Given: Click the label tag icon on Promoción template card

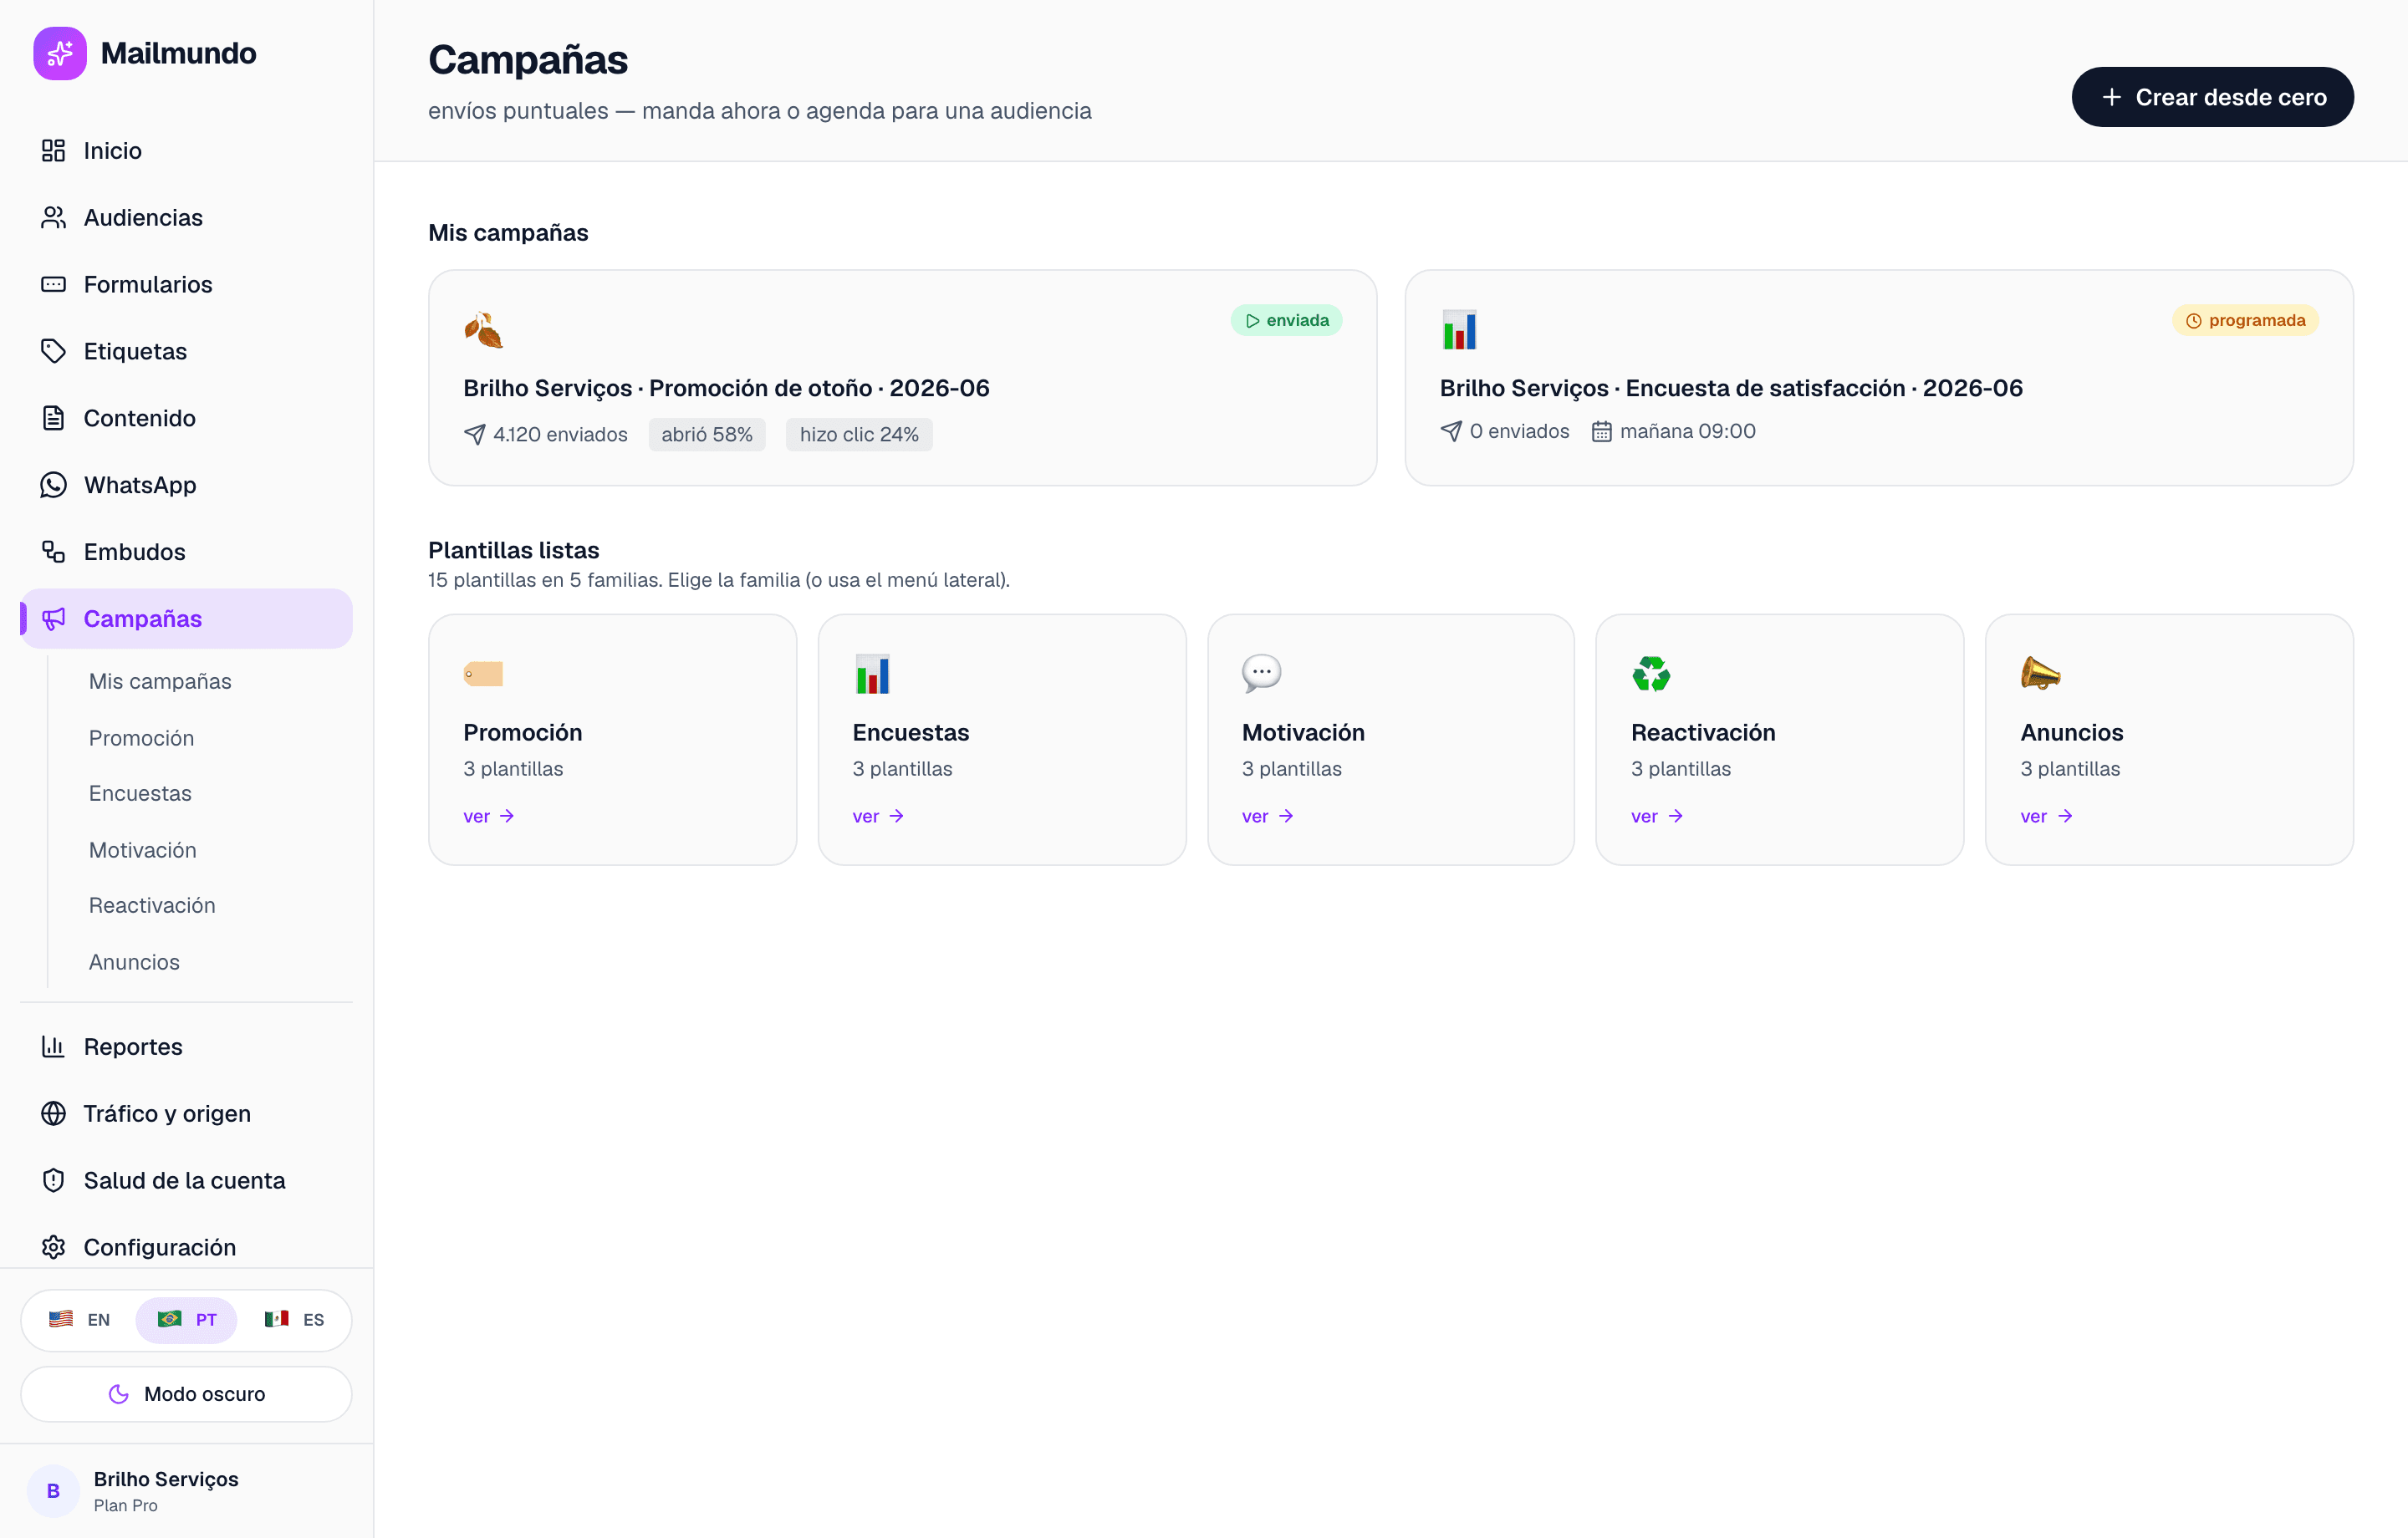Looking at the screenshot, I should pos(483,674).
